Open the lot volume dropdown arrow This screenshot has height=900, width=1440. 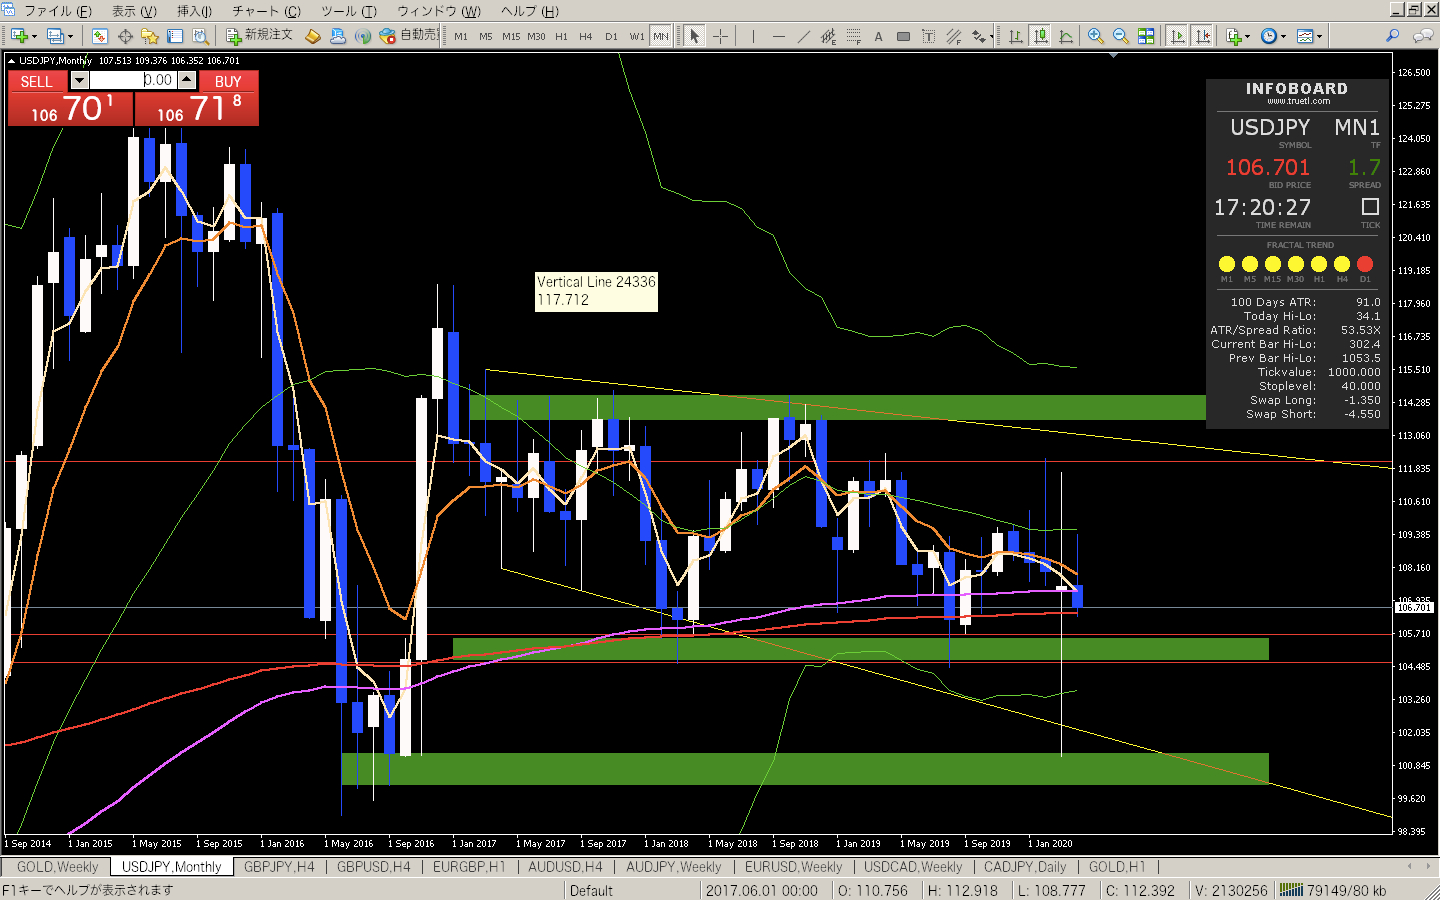click(79, 80)
